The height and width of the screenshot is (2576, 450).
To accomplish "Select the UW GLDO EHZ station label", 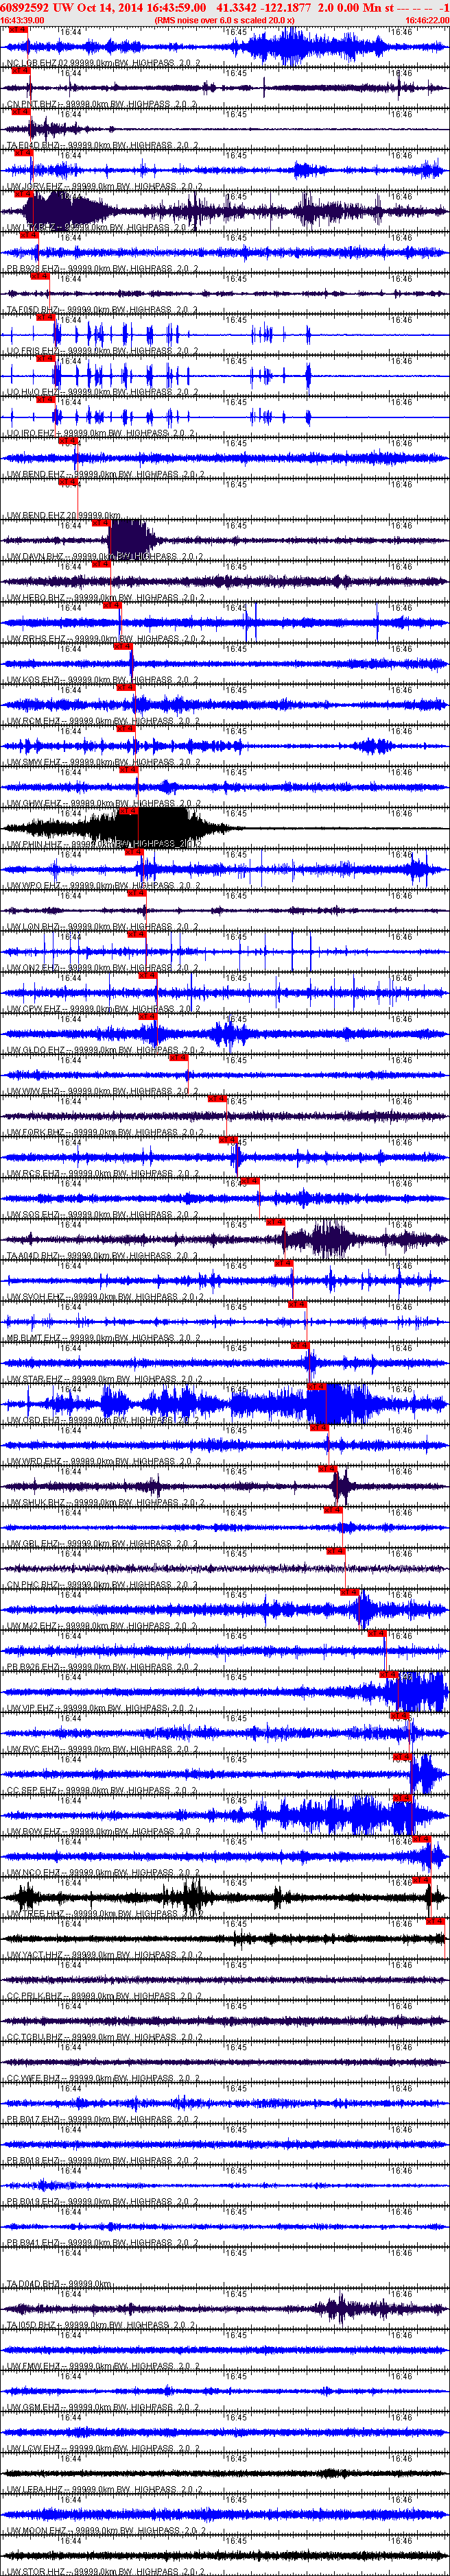I will (x=105, y=1050).
